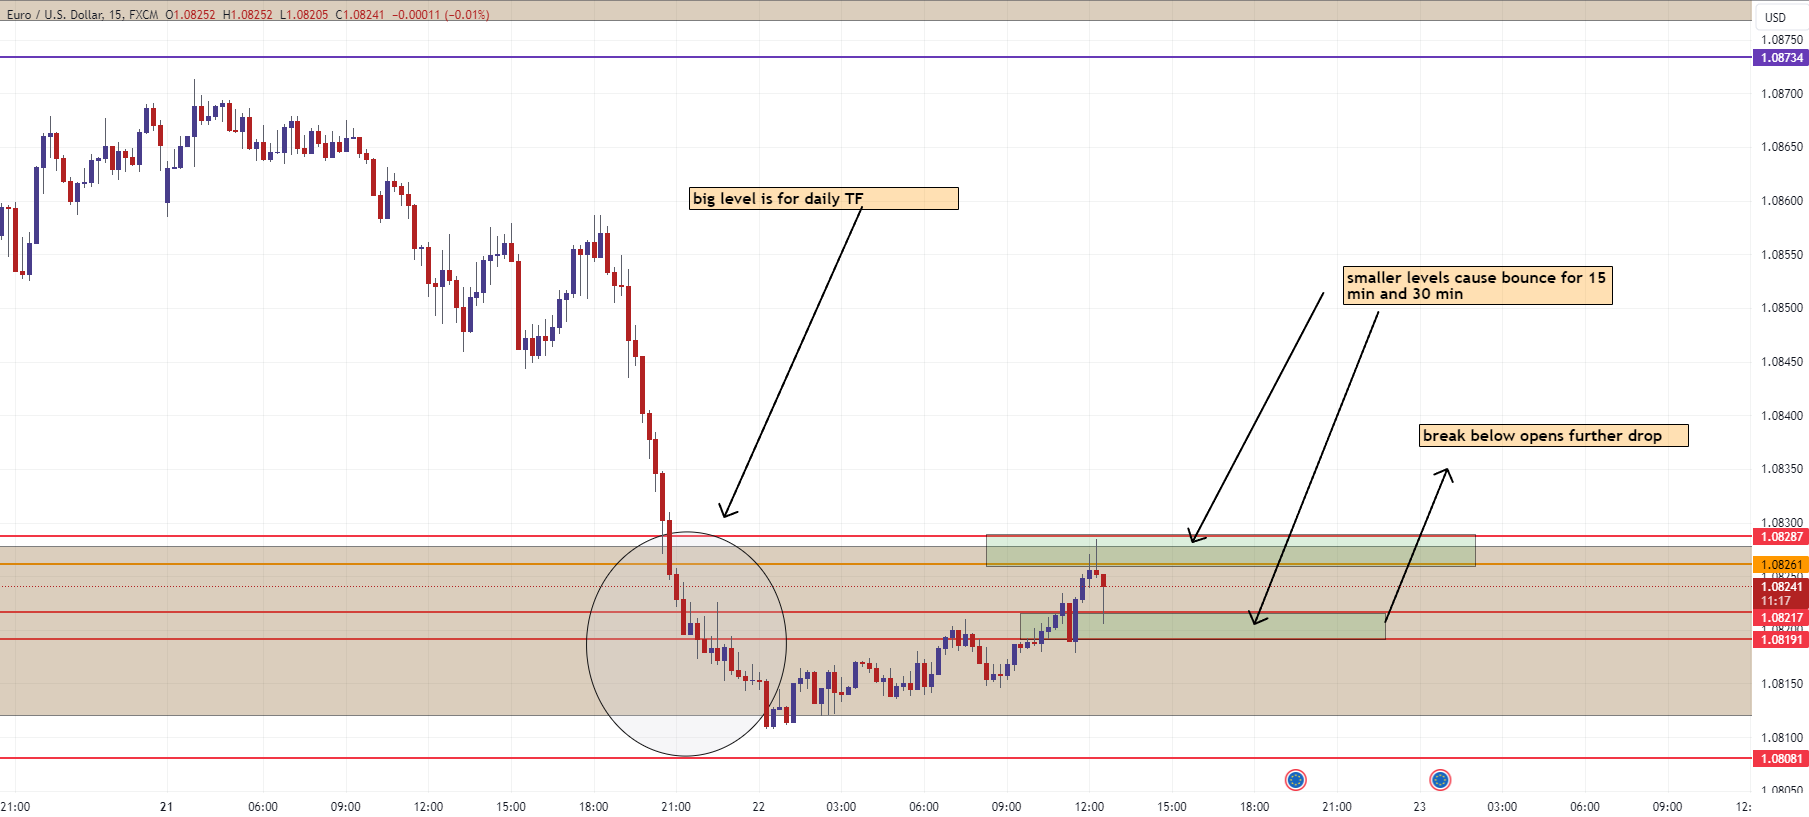
Task: Click the red 1.08287 price level label
Action: pyautogui.click(x=1781, y=537)
